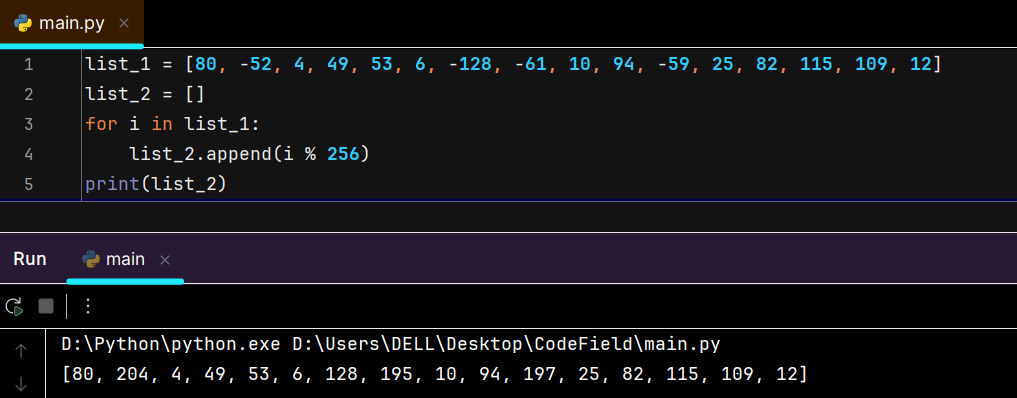The height and width of the screenshot is (398, 1017).
Task: Open the More actions kebab menu
Action: point(88,306)
